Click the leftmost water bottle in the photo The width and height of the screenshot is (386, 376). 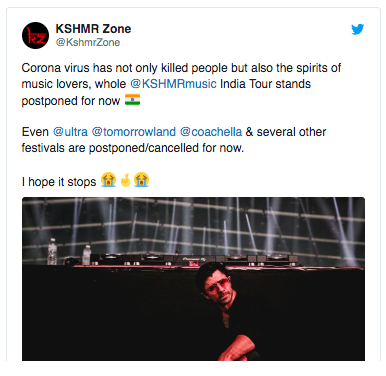[52, 251]
